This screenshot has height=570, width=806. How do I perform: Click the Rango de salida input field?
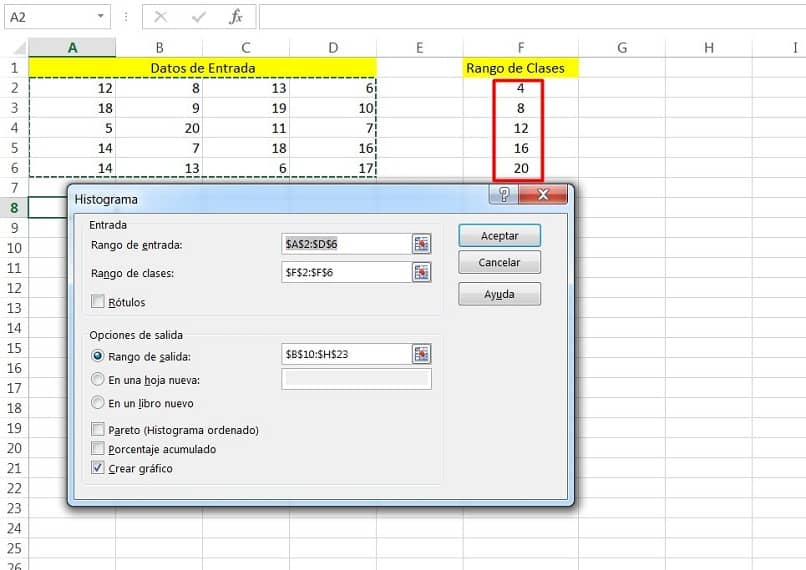346,354
